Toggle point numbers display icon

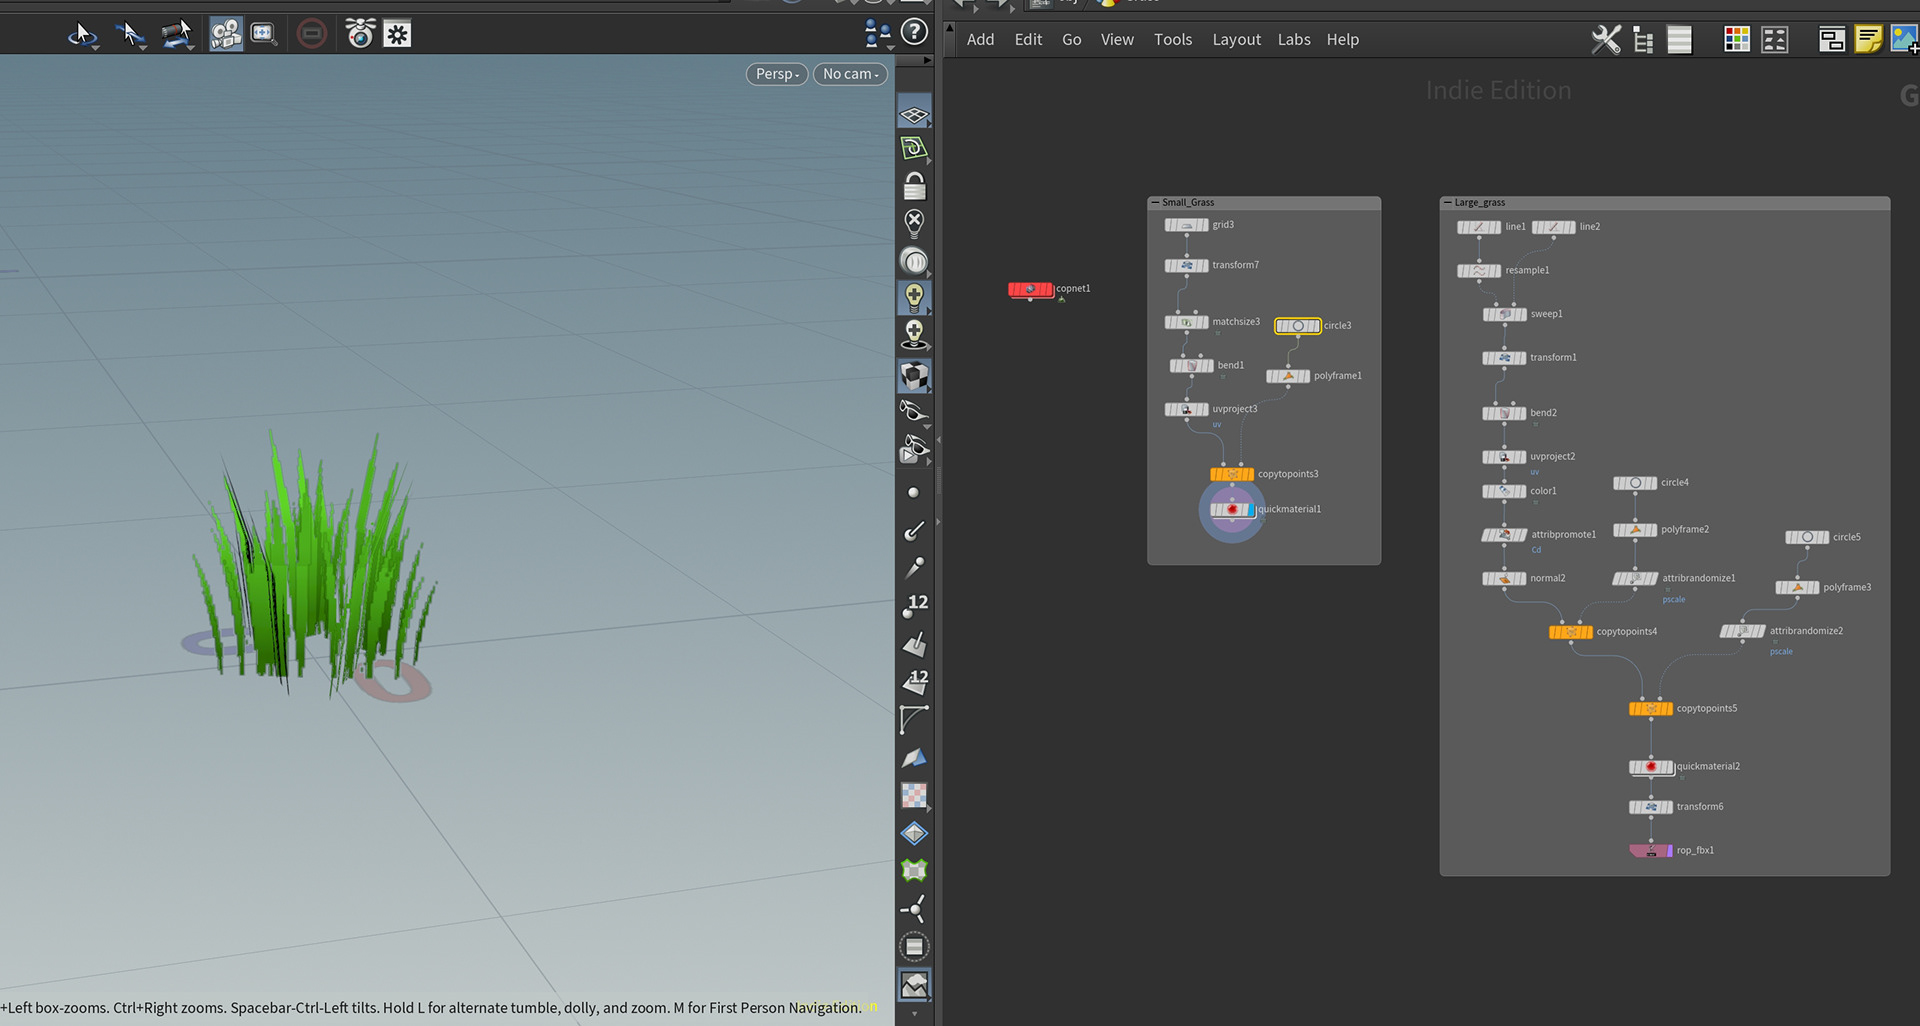pos(915,606)
